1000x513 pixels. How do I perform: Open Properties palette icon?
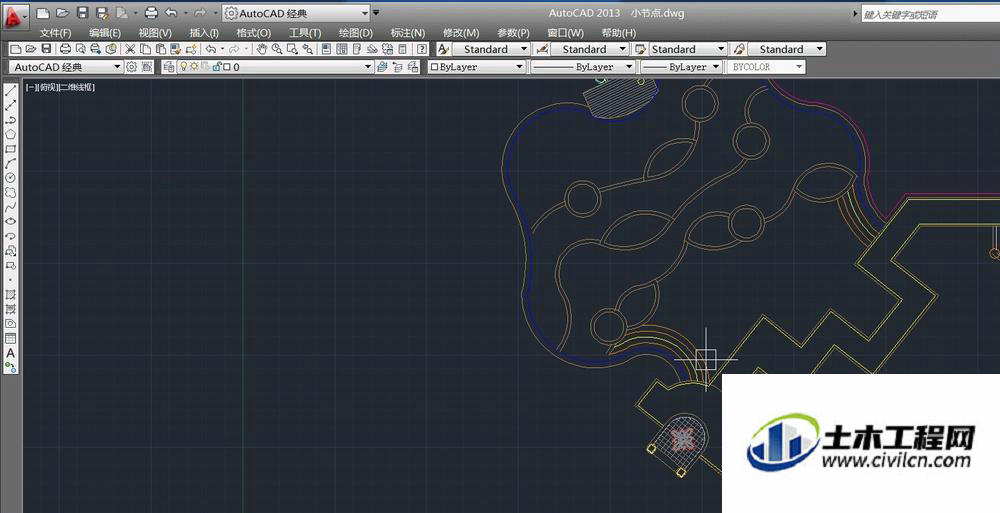pyautogui.click(x=326, y=49)
